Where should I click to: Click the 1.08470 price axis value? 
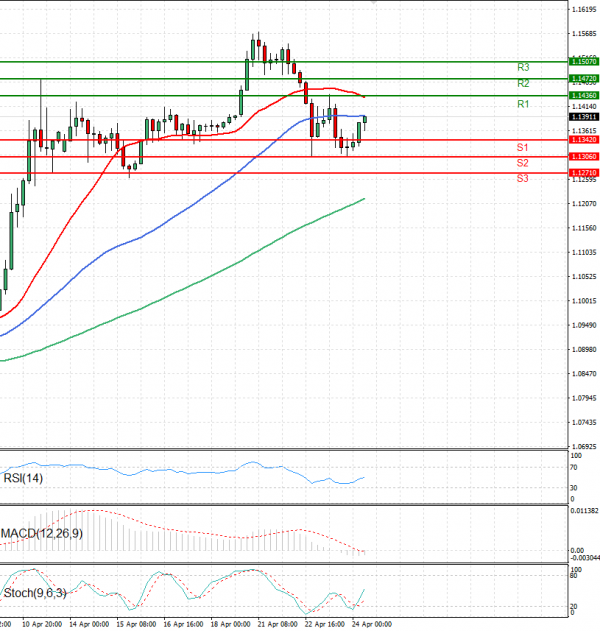click(584, 373)
